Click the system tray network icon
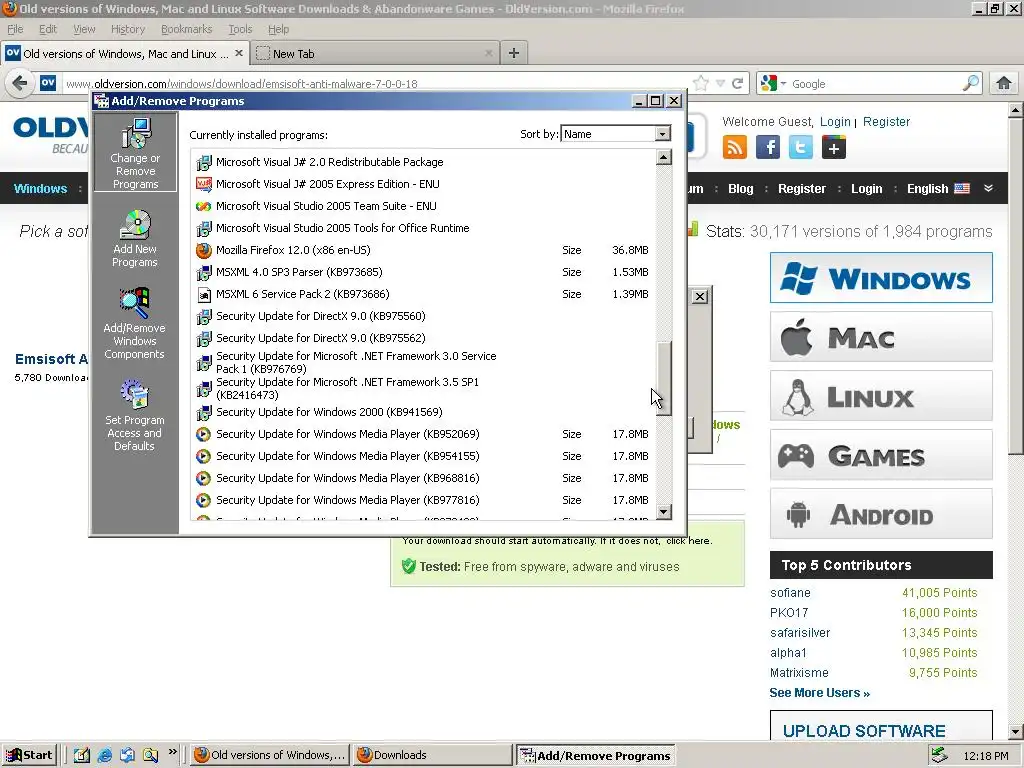Viewport: 1024px width, 768px height. pyautogui.click(x=939, y=755)
